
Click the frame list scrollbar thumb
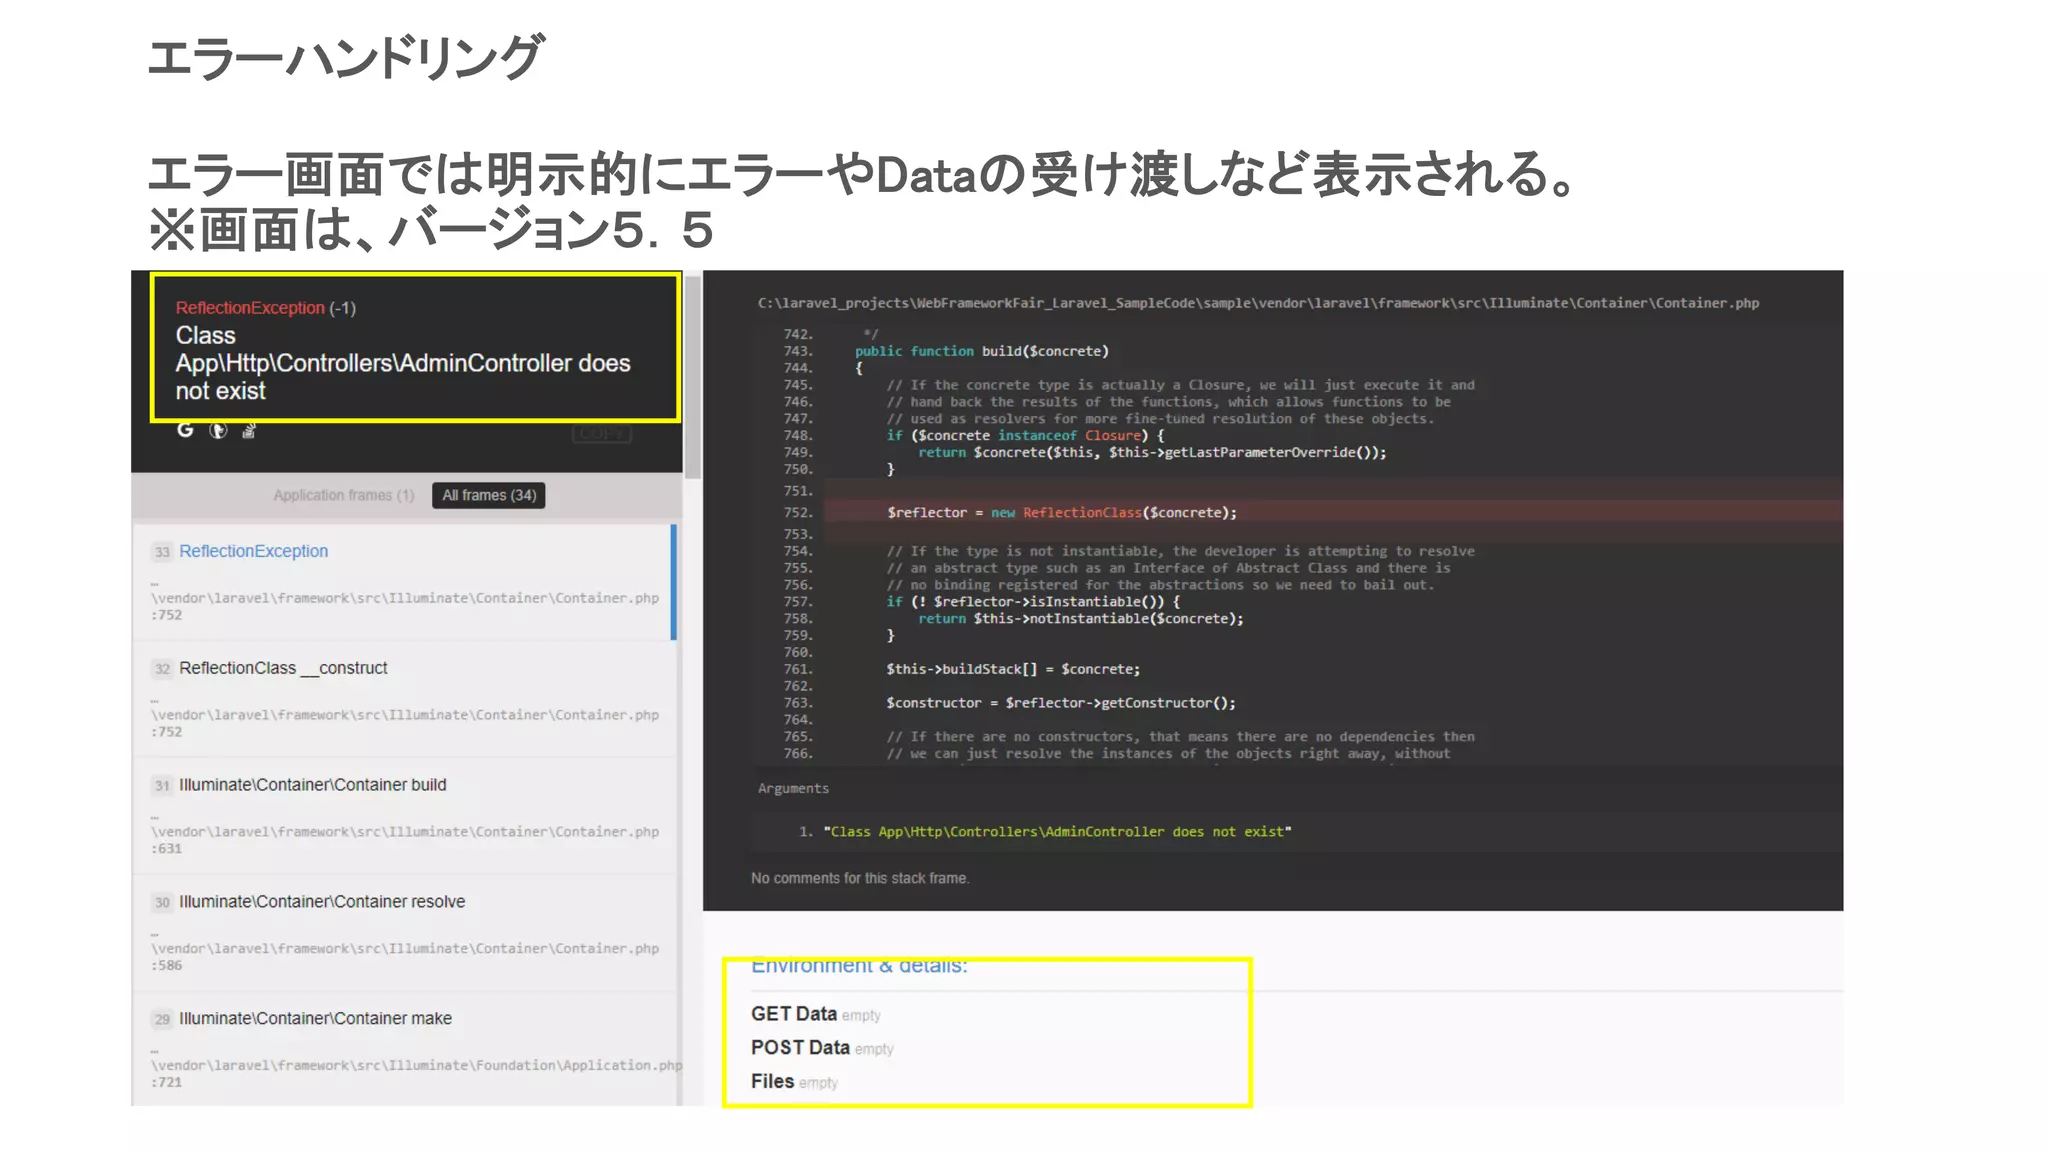[x=692, y=375]
